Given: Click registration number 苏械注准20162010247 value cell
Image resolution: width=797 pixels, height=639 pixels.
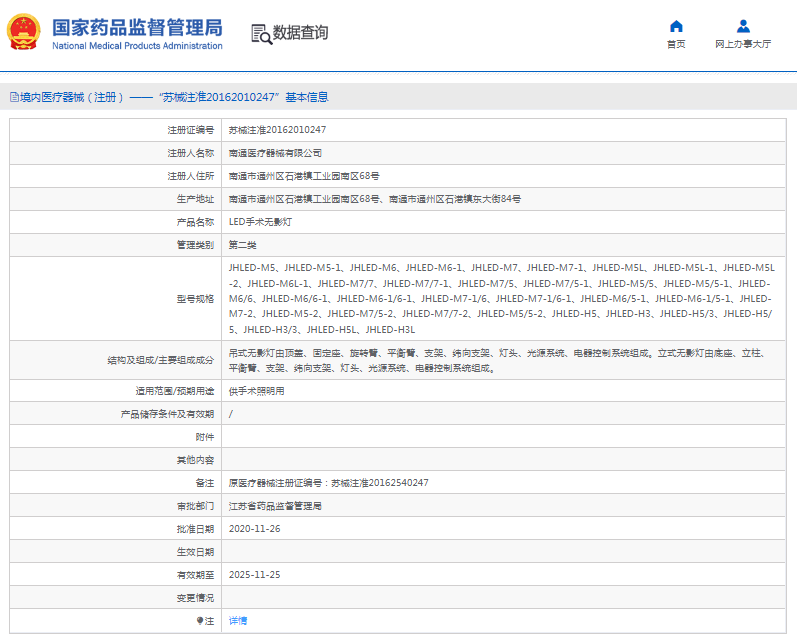Looking at the screenshot, I should [x=278, y=130].
